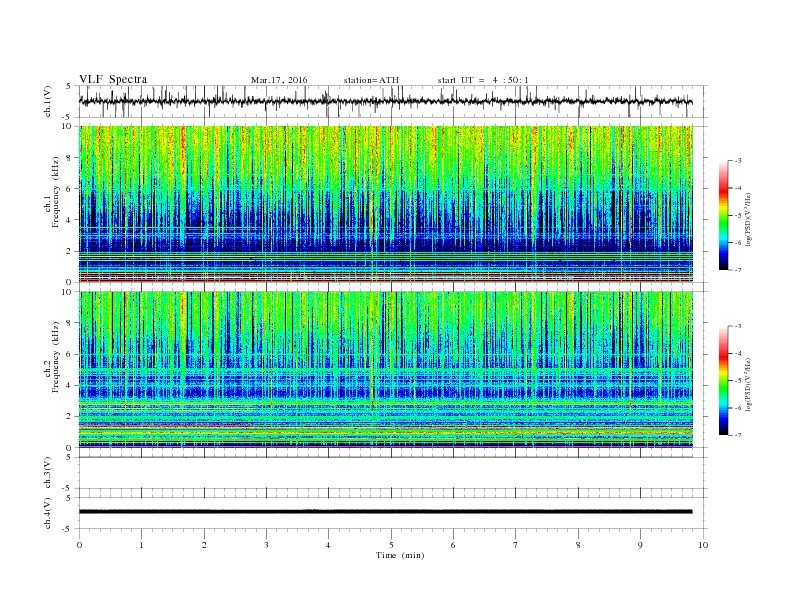Image resolution: width=792 pixels, height=612 pixels.
Task: Click inside the ch.1 spectrogram panel
Action: coord(385,204)
